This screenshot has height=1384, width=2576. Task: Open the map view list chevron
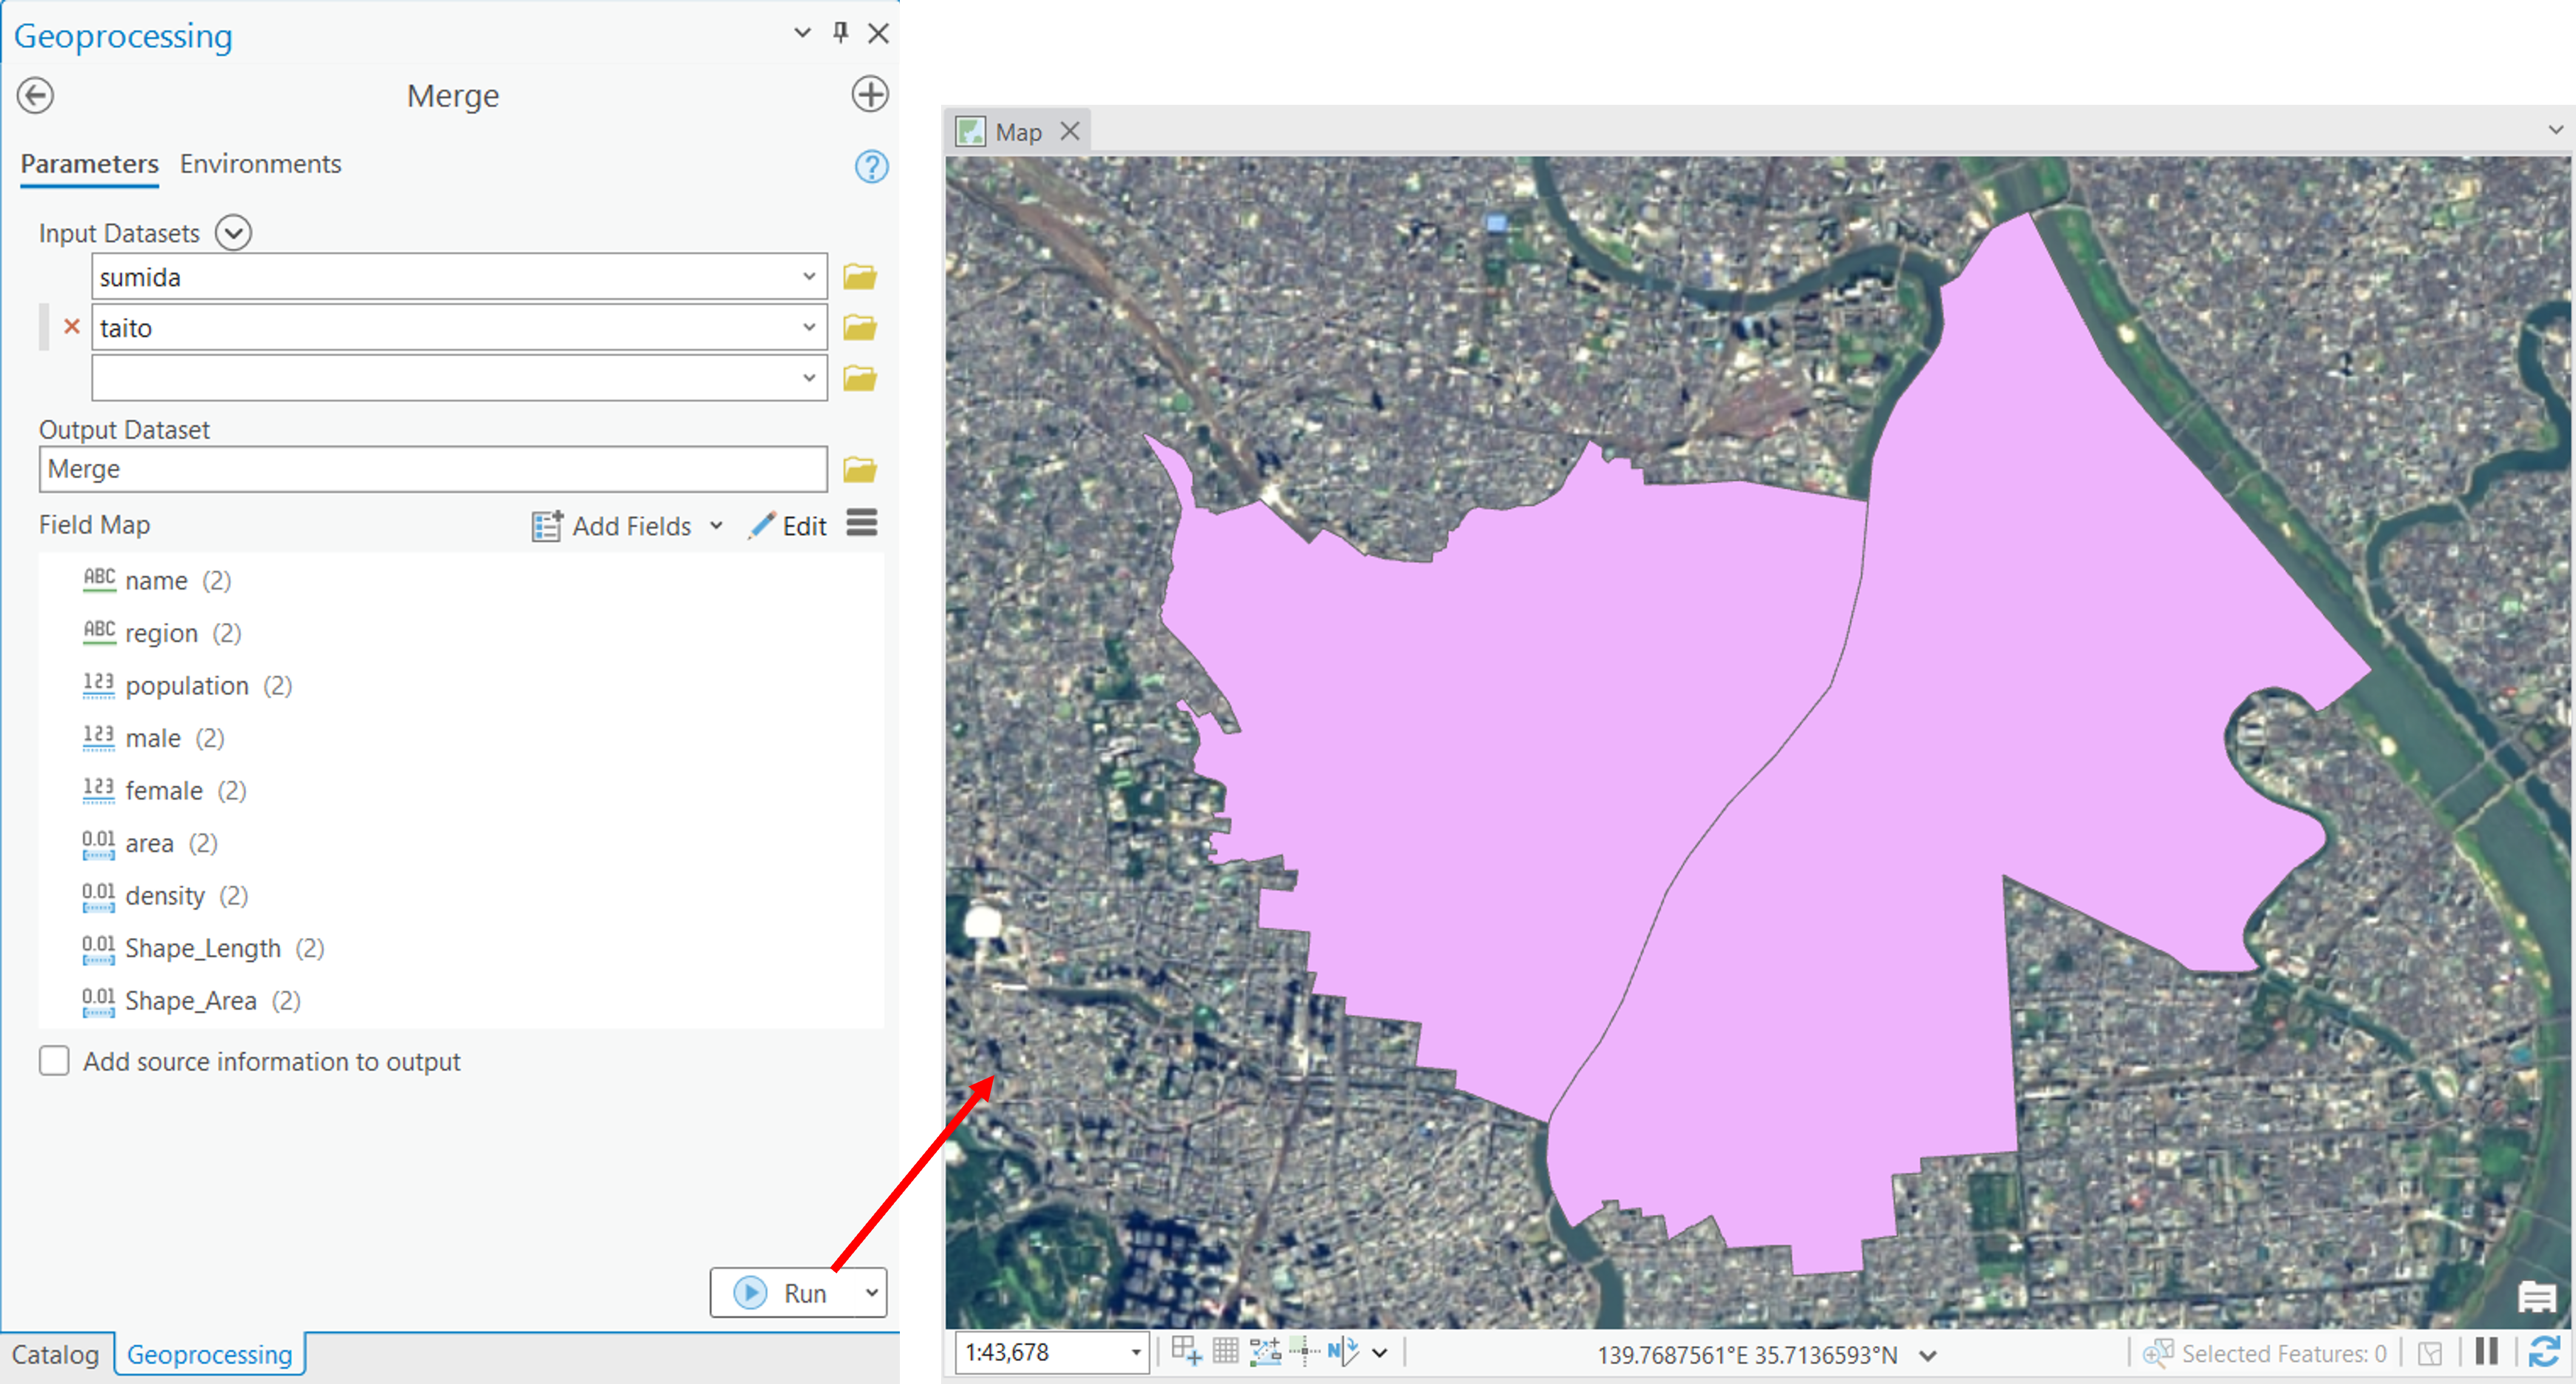2555,130
